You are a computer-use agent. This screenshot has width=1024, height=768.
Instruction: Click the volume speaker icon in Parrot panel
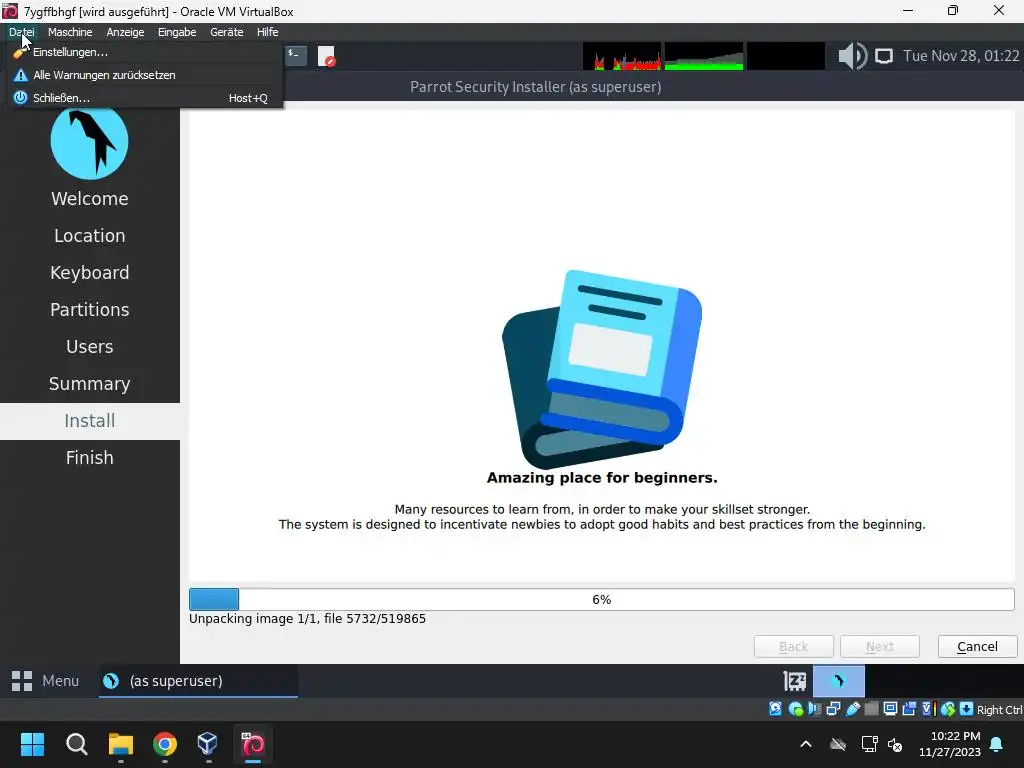(x=852, y=56)
